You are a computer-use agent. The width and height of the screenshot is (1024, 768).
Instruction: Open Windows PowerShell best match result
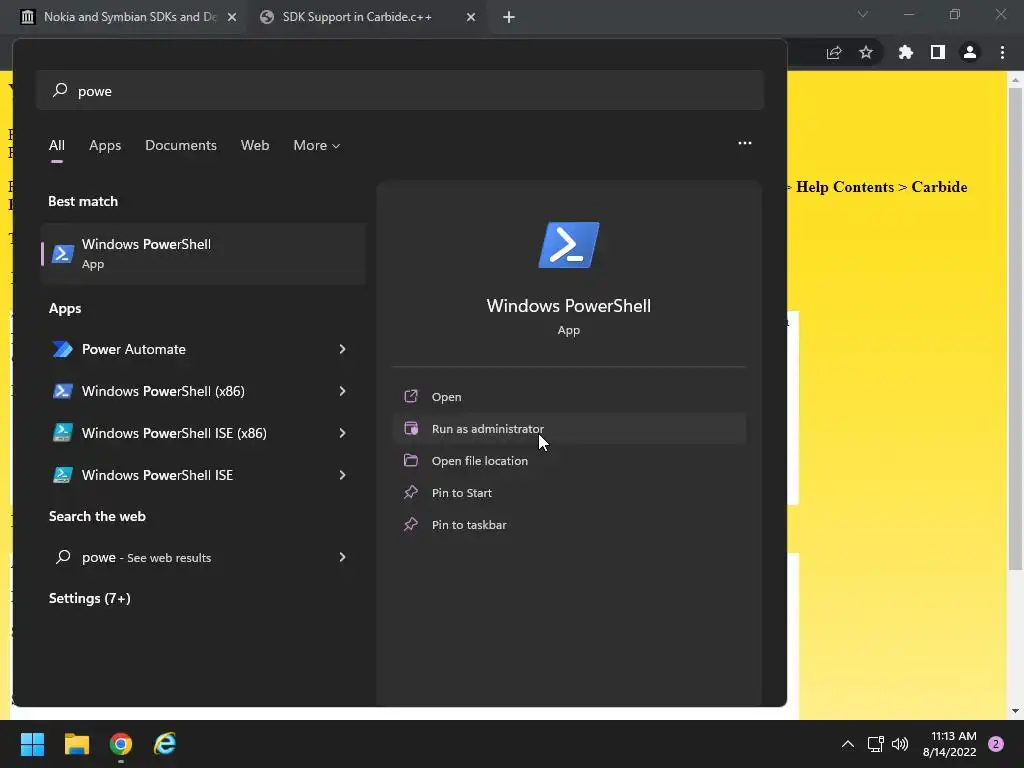[x=203, y=253]
